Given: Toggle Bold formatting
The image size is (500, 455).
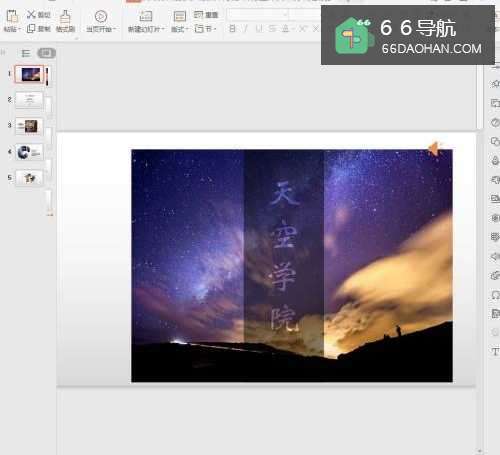Looking at the screenshot, I should (232, 29).
